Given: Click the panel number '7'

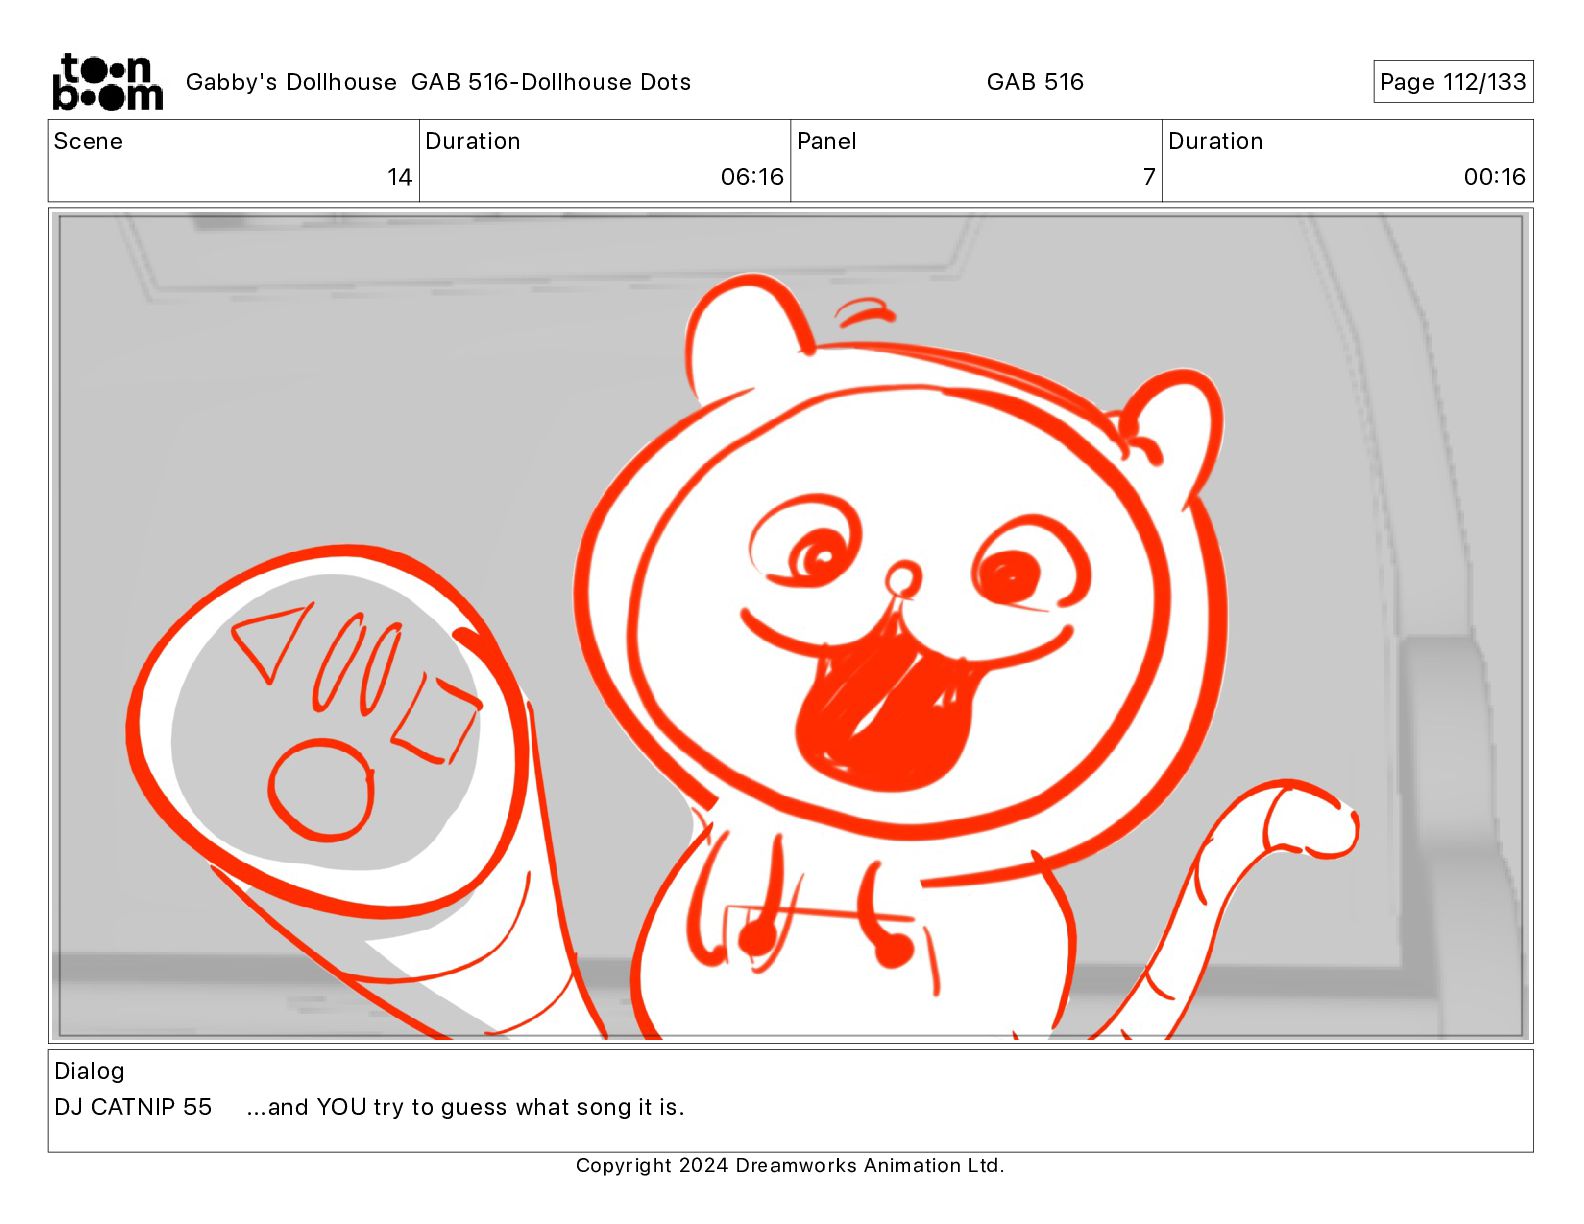Looking at the screenshot, I should [x=1149, y=177].
